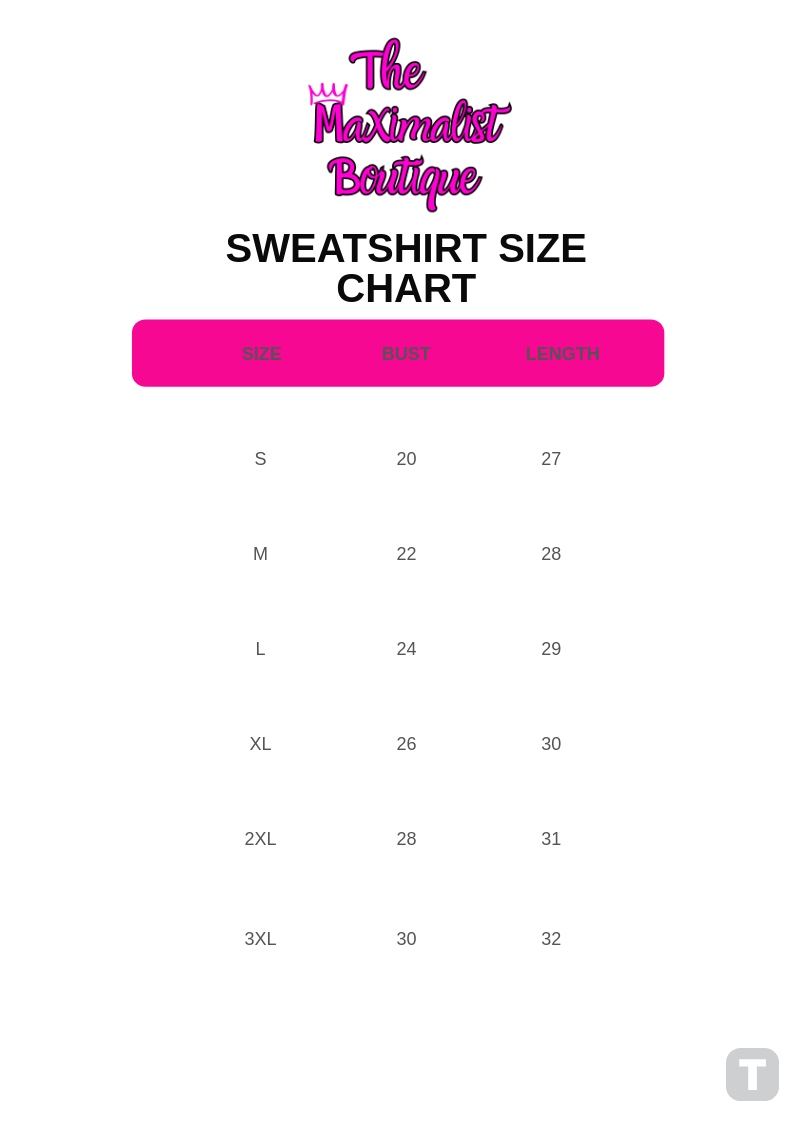Click The Maximalist Boutique logo
Screen dimensions: 797x1123
(408, 125)
